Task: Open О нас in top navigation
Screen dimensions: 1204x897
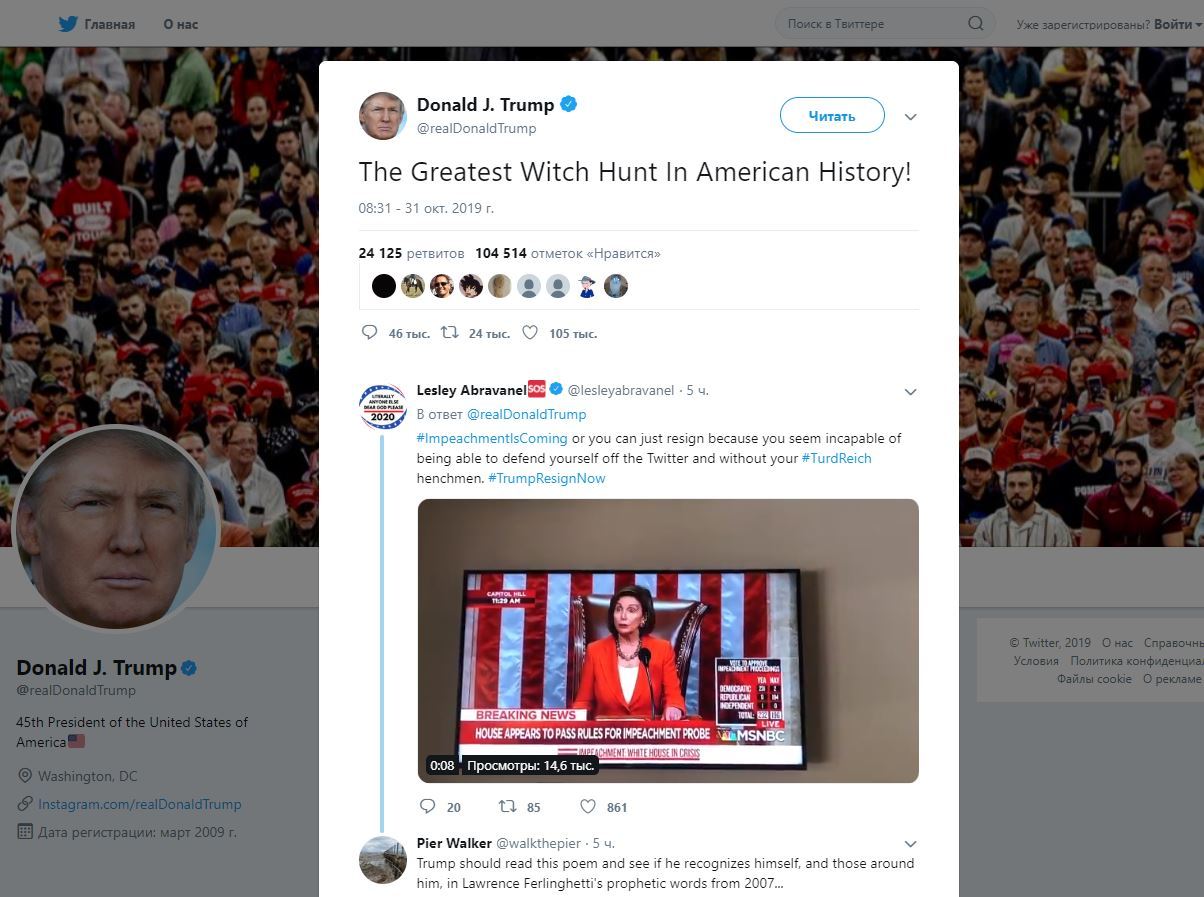Action: [181, 24]
